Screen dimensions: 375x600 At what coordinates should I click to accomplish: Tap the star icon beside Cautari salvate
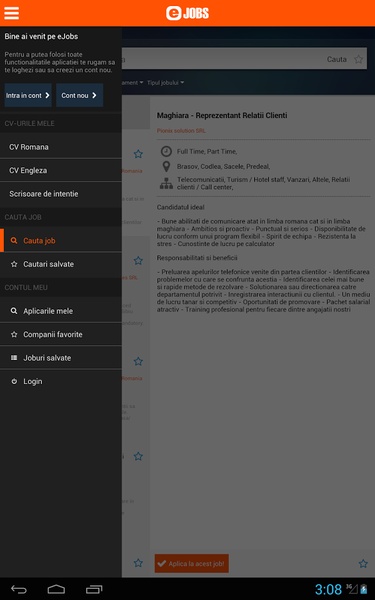(x=14, y=264)
